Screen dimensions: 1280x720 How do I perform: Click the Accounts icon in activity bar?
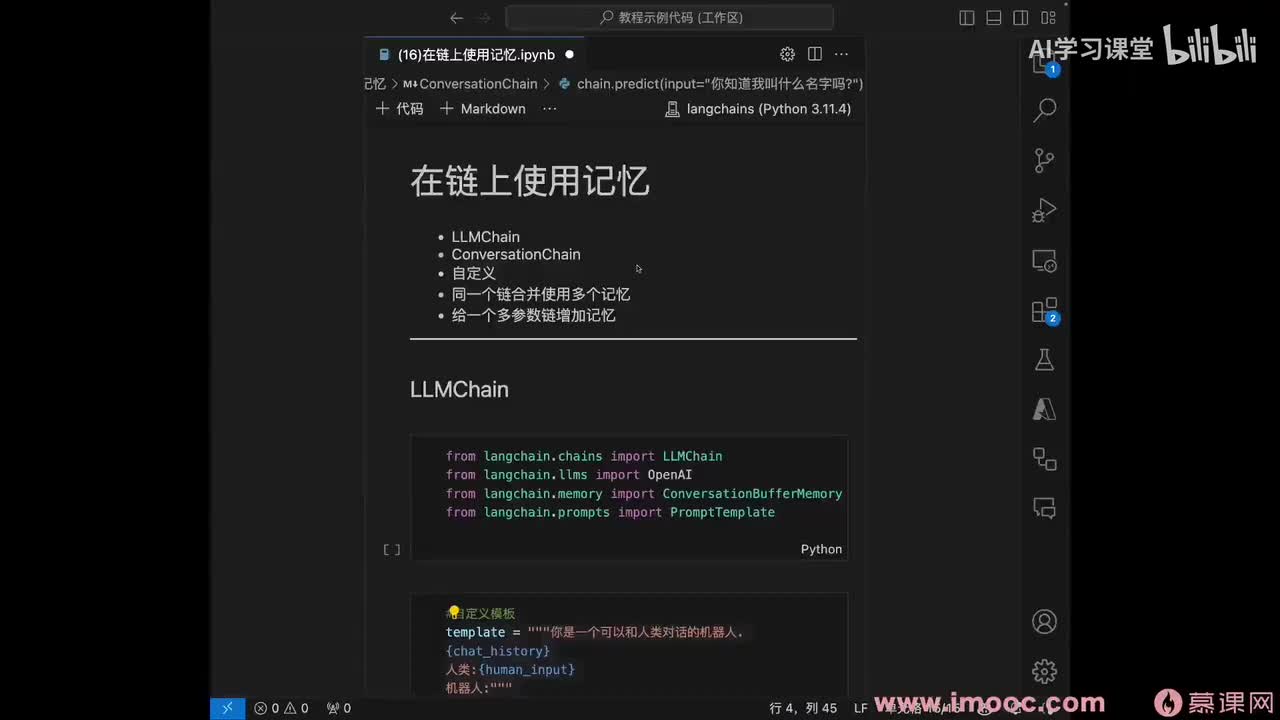(1044, 621)
